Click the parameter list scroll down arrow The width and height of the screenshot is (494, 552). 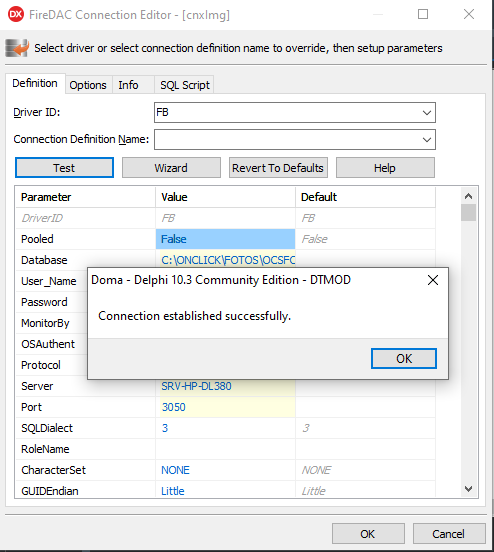click(x=468, y=489)
